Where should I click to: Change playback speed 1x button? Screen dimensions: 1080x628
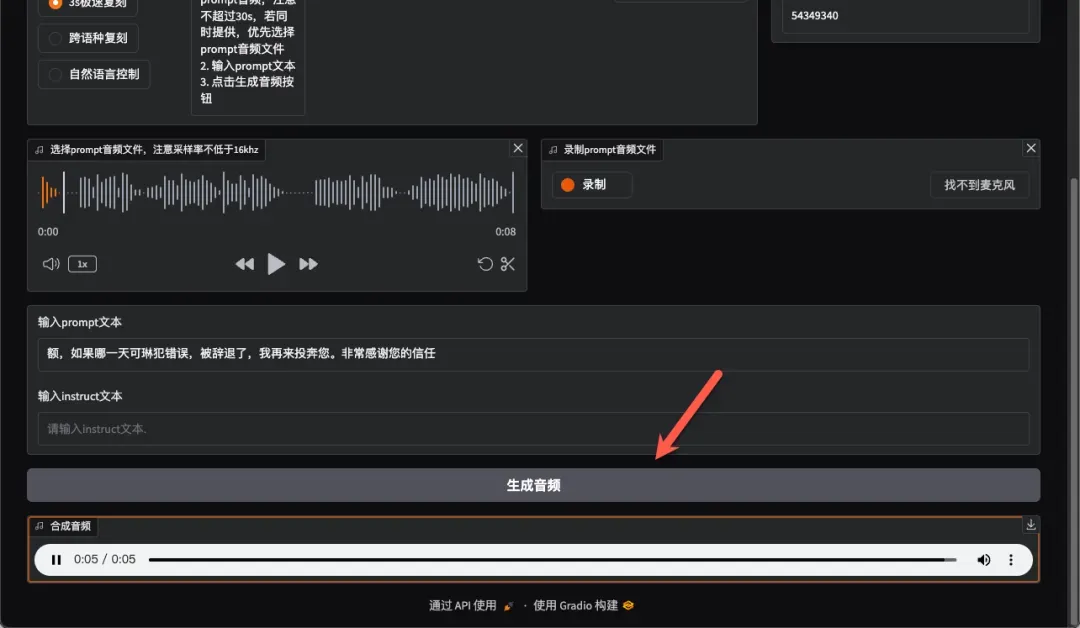[82, 264]
